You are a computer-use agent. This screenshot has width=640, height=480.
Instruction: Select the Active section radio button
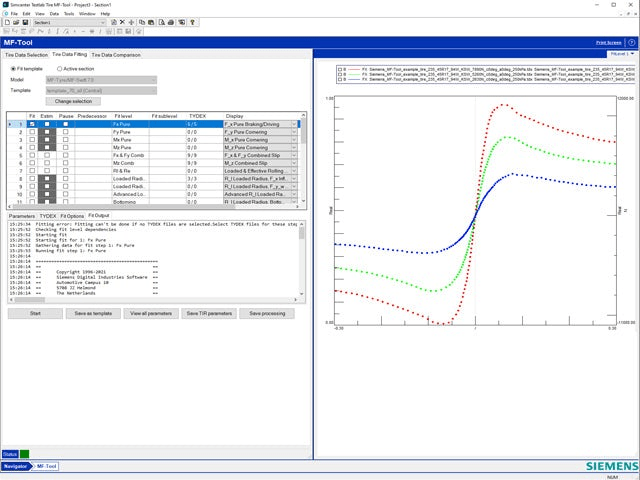(60, 68)
